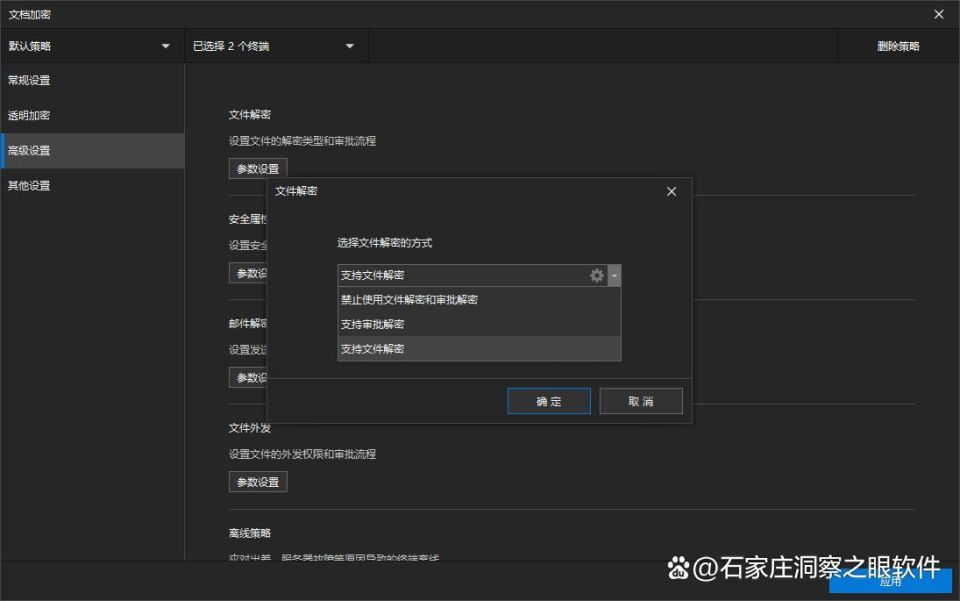Close the 文件解密 dialog with X
The height and width of the screenshot is (601, 960).
tap(671, 192)
